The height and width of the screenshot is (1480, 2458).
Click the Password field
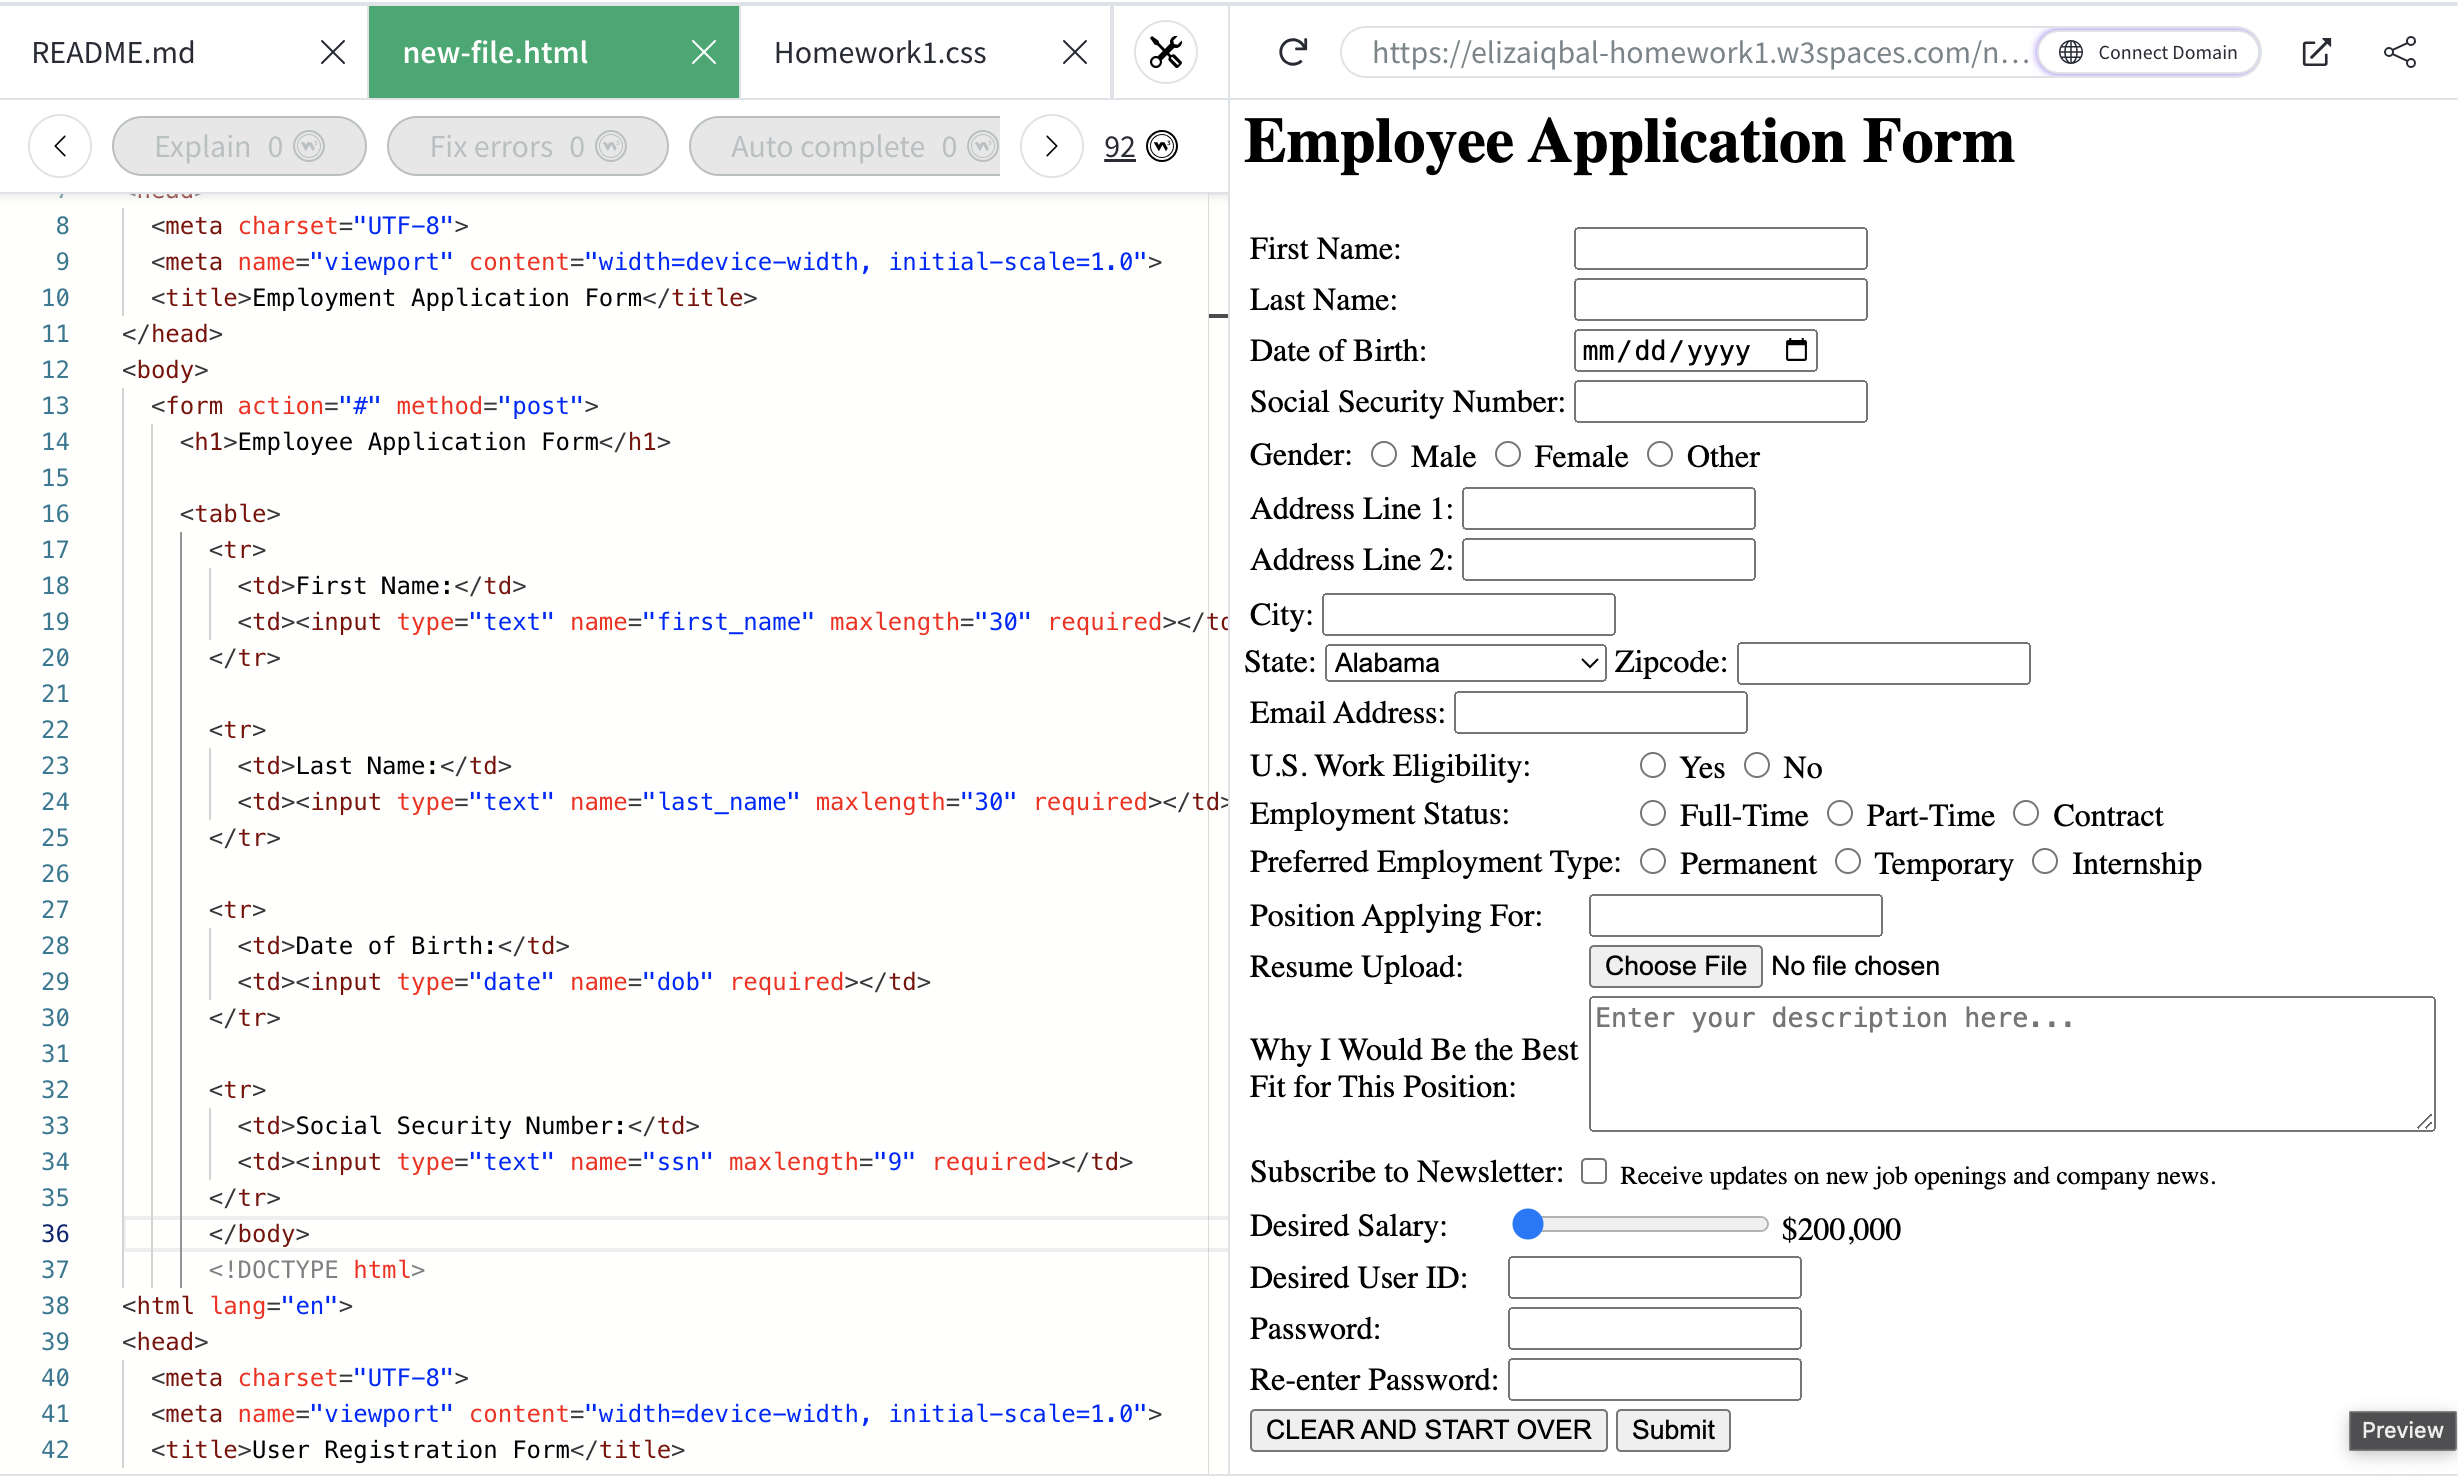1654,1329
